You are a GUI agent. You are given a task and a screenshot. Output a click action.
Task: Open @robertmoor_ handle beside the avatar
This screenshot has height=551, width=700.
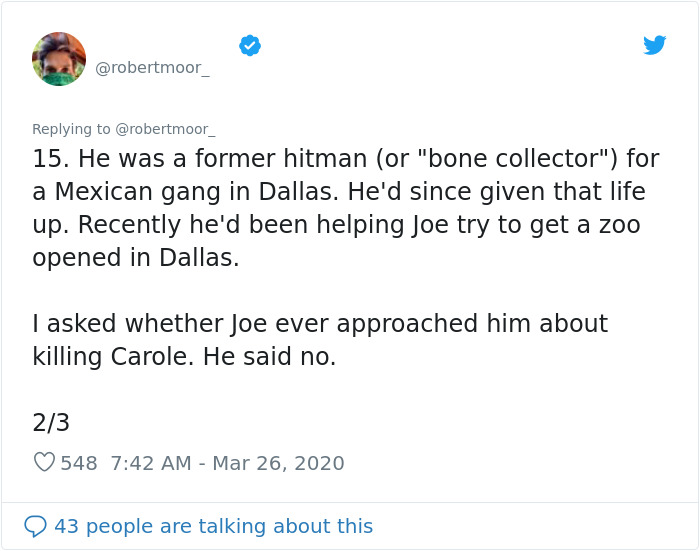(152, 68)
